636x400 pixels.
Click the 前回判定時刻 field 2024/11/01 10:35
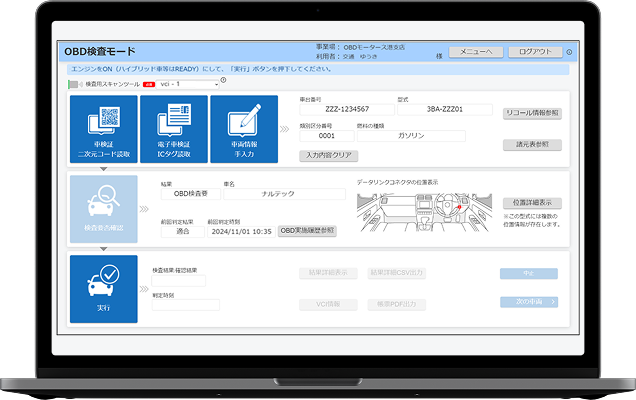pyautogui.click(x=241, y=232)
